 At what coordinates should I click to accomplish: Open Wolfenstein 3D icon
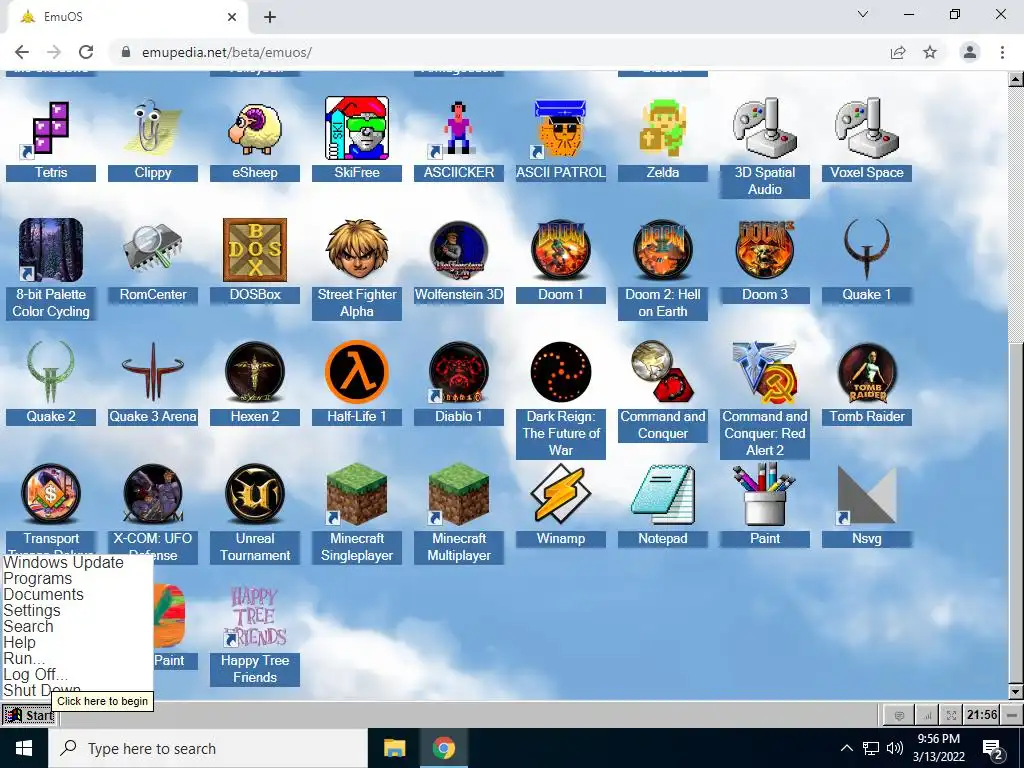click(458, 250)
